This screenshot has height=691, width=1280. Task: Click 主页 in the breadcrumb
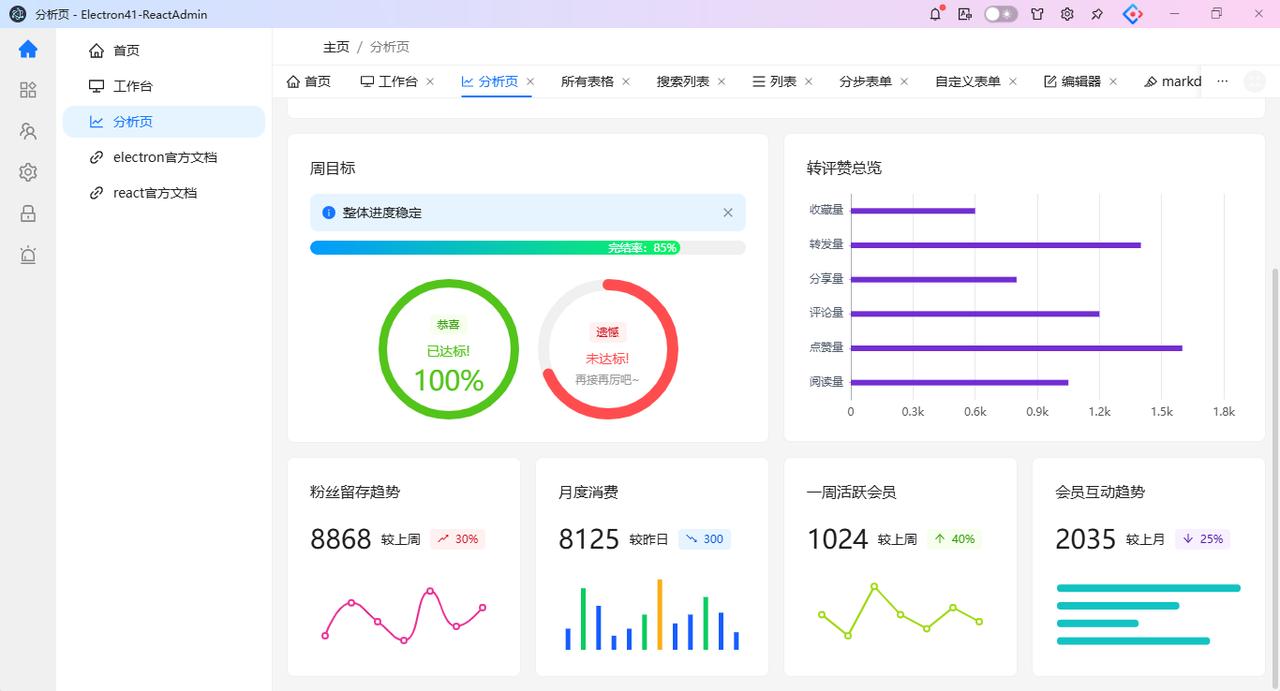[x=336, y=47]
